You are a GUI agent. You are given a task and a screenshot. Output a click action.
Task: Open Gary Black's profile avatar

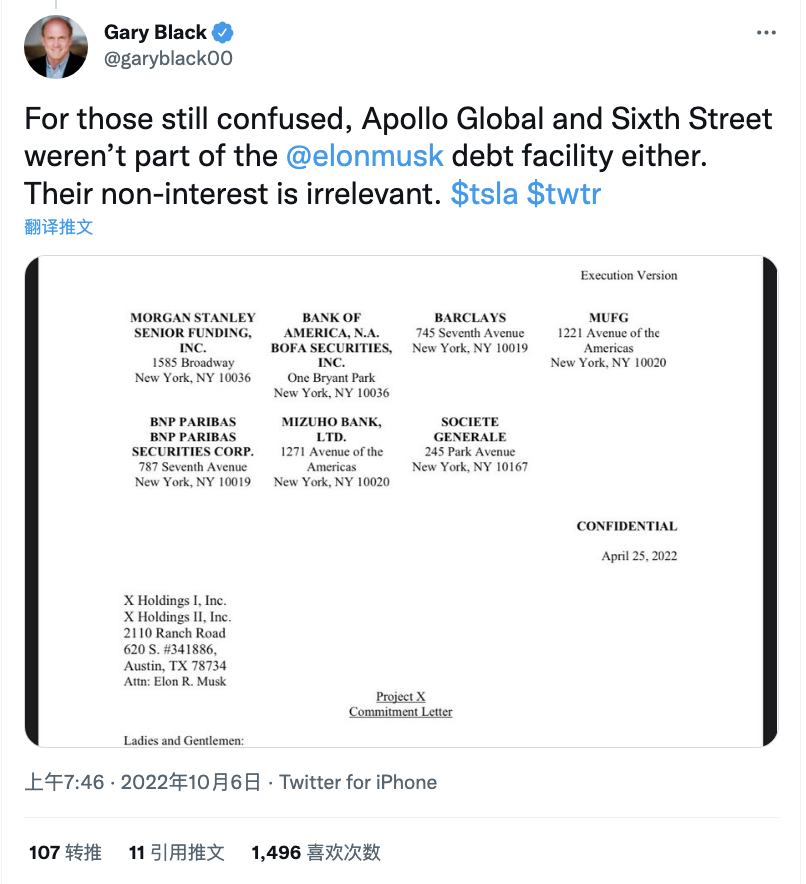pos(56,45)
